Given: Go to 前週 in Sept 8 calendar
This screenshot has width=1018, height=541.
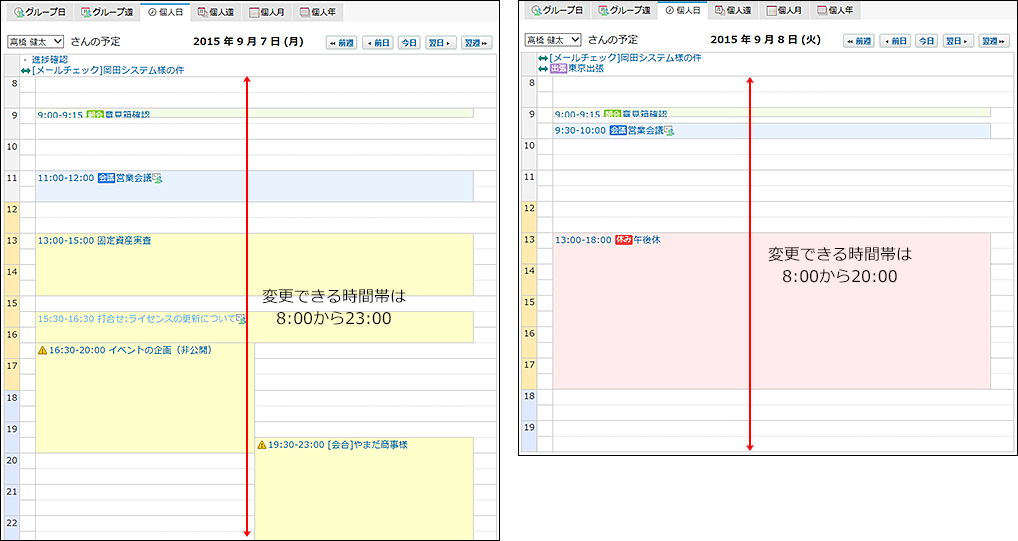Looking at the screenshot, I should pyautogui.click(x=859, y=41).
